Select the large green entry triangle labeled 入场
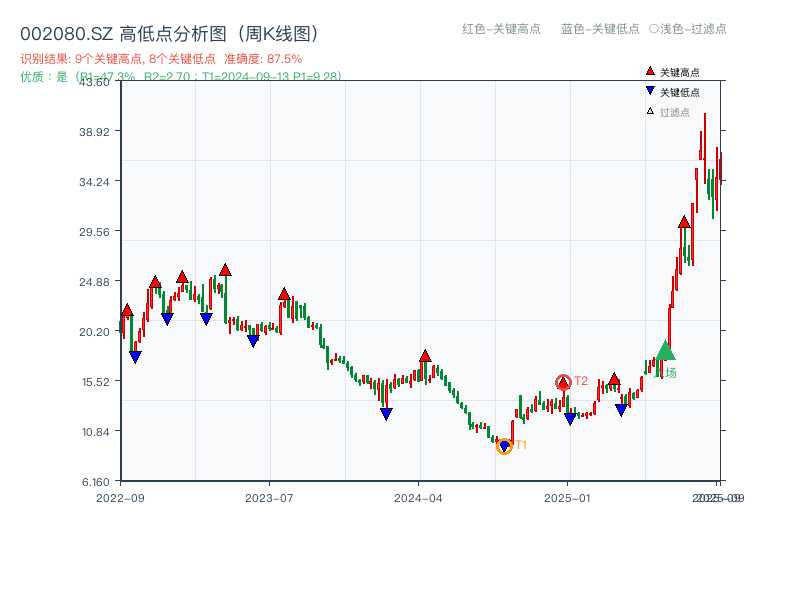 (665, 351)
